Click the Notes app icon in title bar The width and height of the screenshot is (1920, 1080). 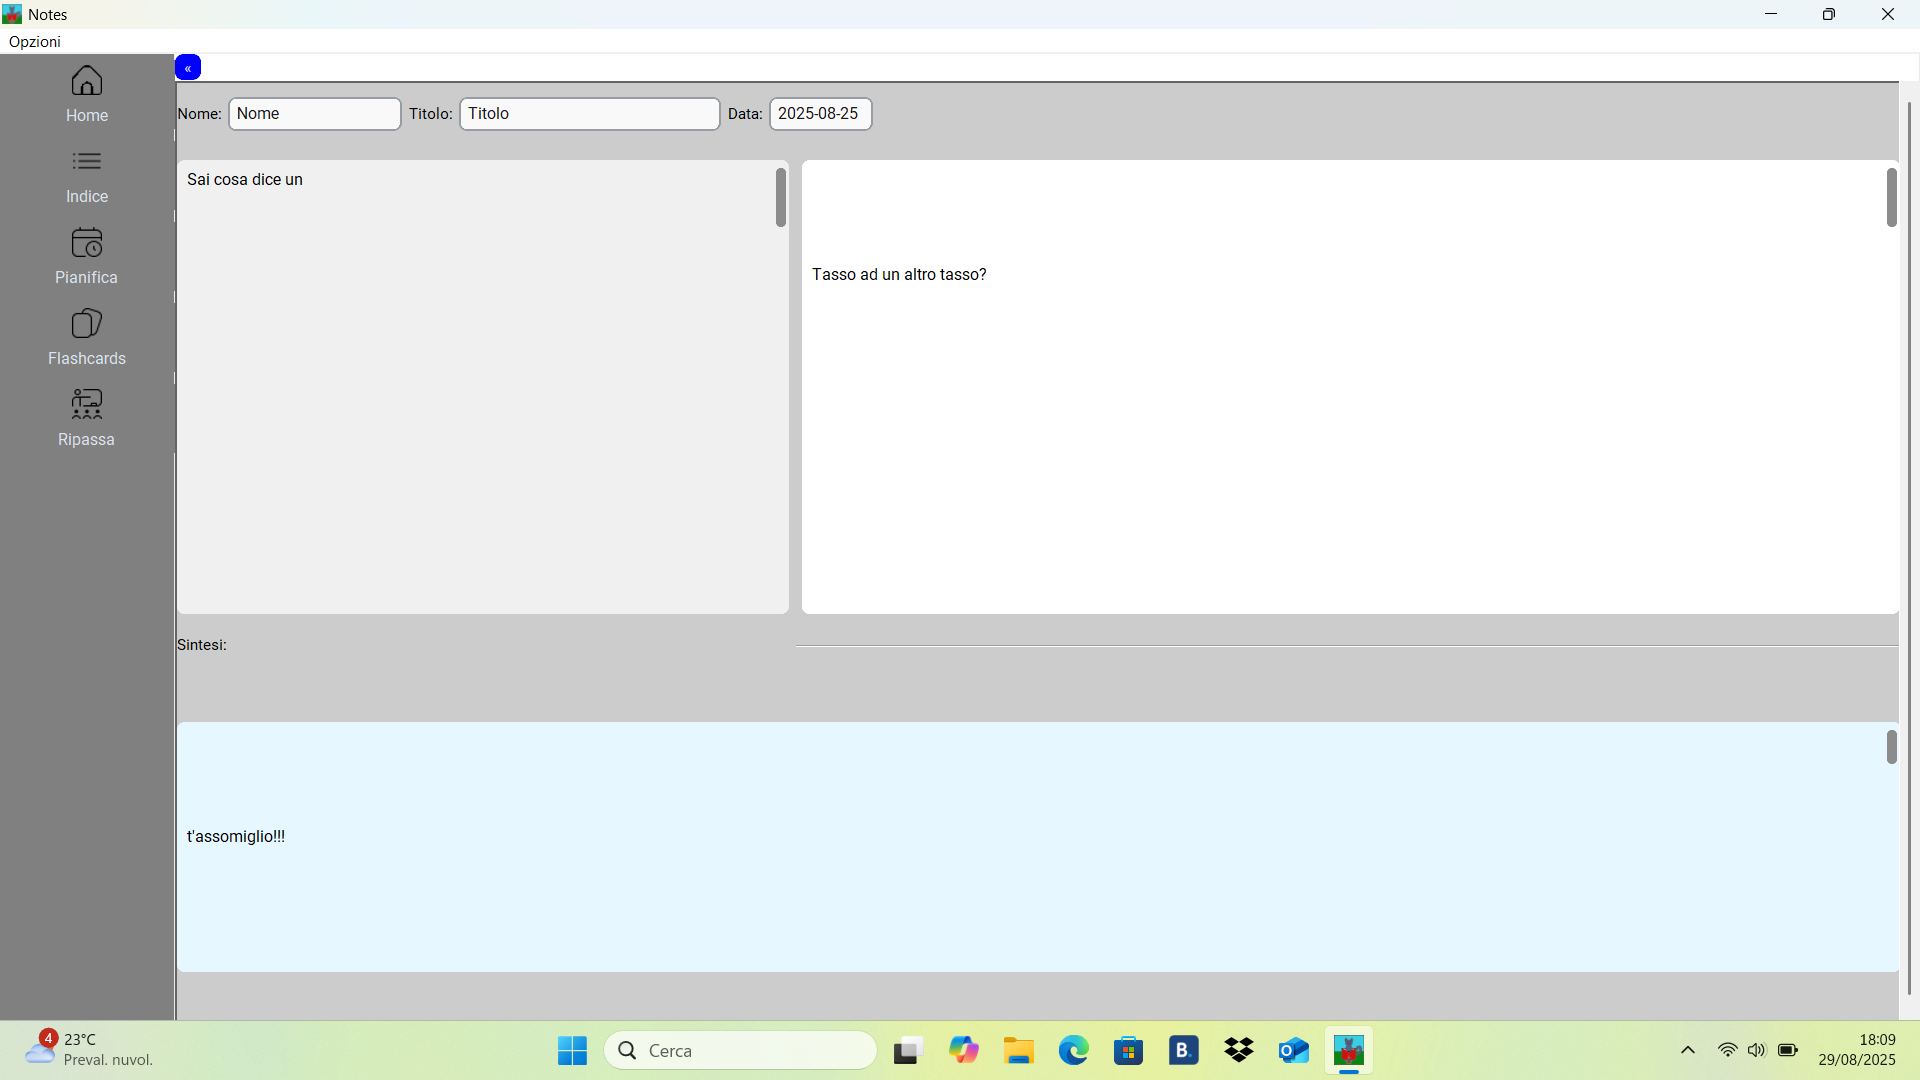(12, 14)
